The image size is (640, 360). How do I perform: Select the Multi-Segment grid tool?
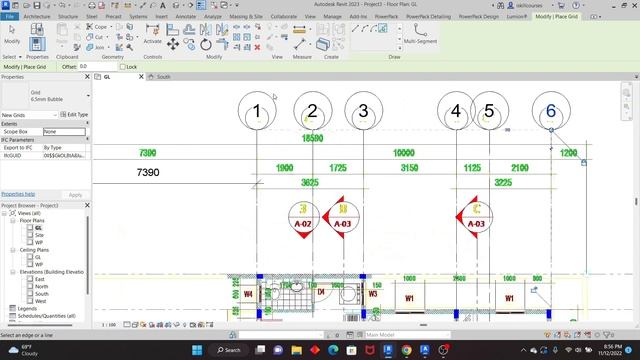tap(420, 33)
